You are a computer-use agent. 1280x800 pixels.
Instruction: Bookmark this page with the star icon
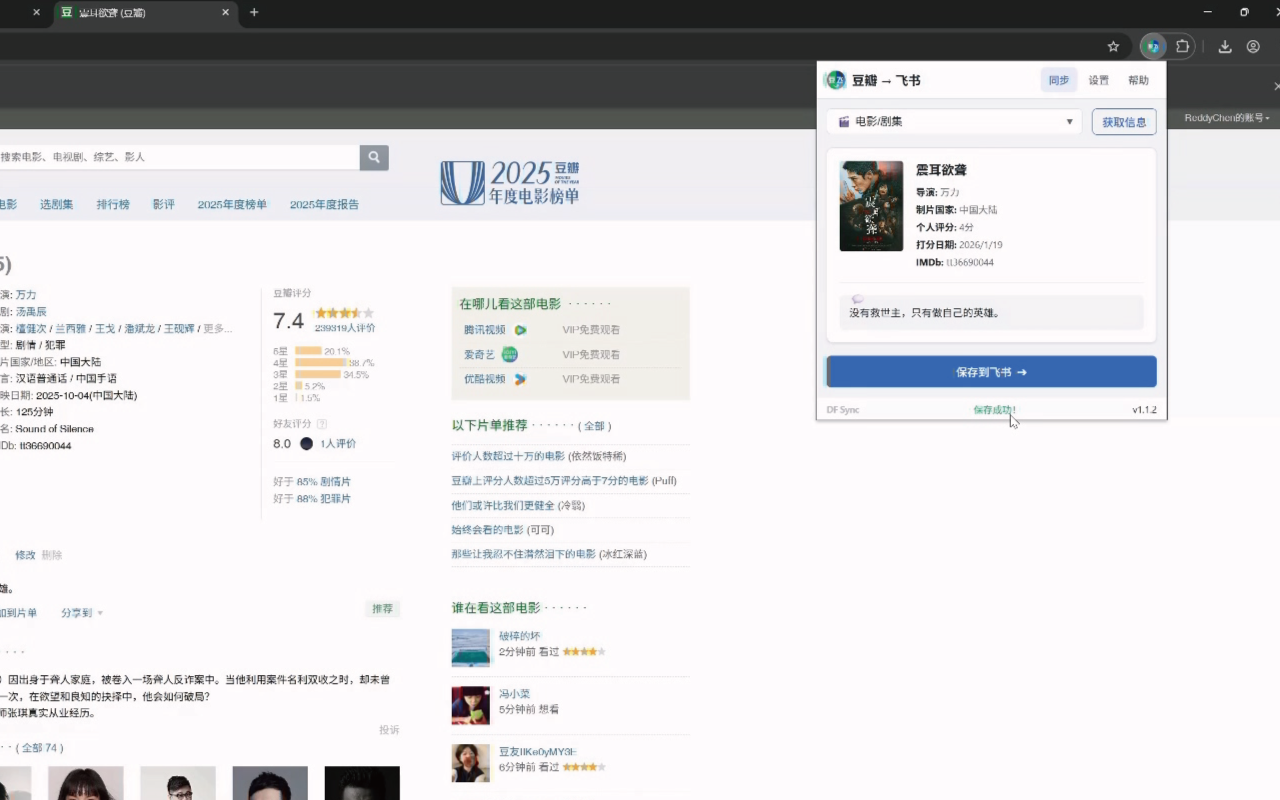pyautogui.click(x=1113, y=46)
